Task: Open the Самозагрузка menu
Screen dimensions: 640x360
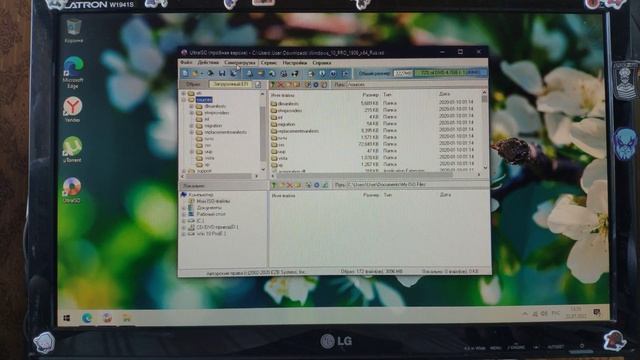Action: pyautogui.click(x=240, y=62)
